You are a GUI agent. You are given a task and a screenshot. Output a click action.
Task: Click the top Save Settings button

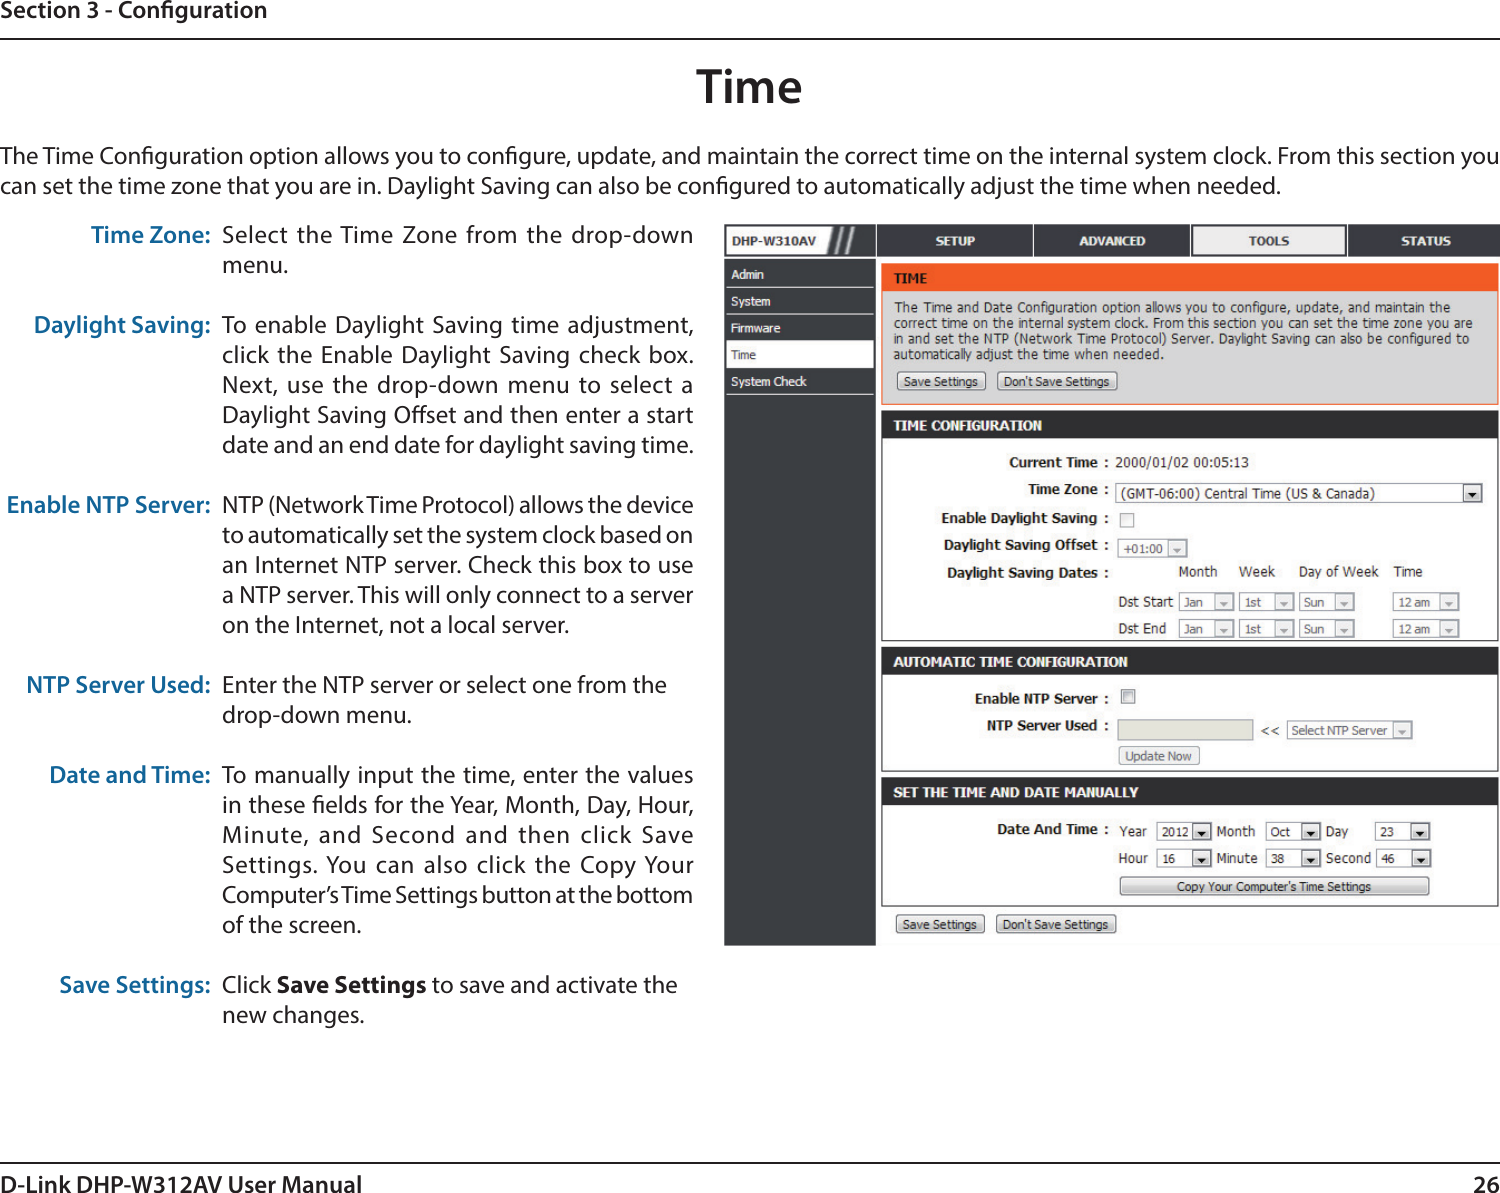point(941,381)
